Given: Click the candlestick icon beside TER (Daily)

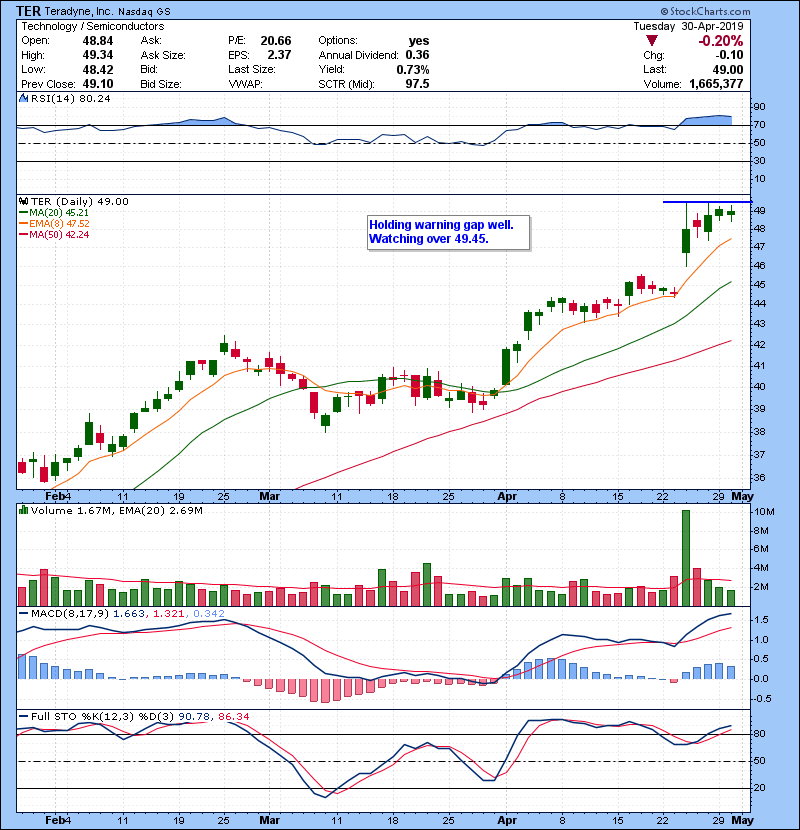Looking at the screenshot, I should click(x=23, y=201).
